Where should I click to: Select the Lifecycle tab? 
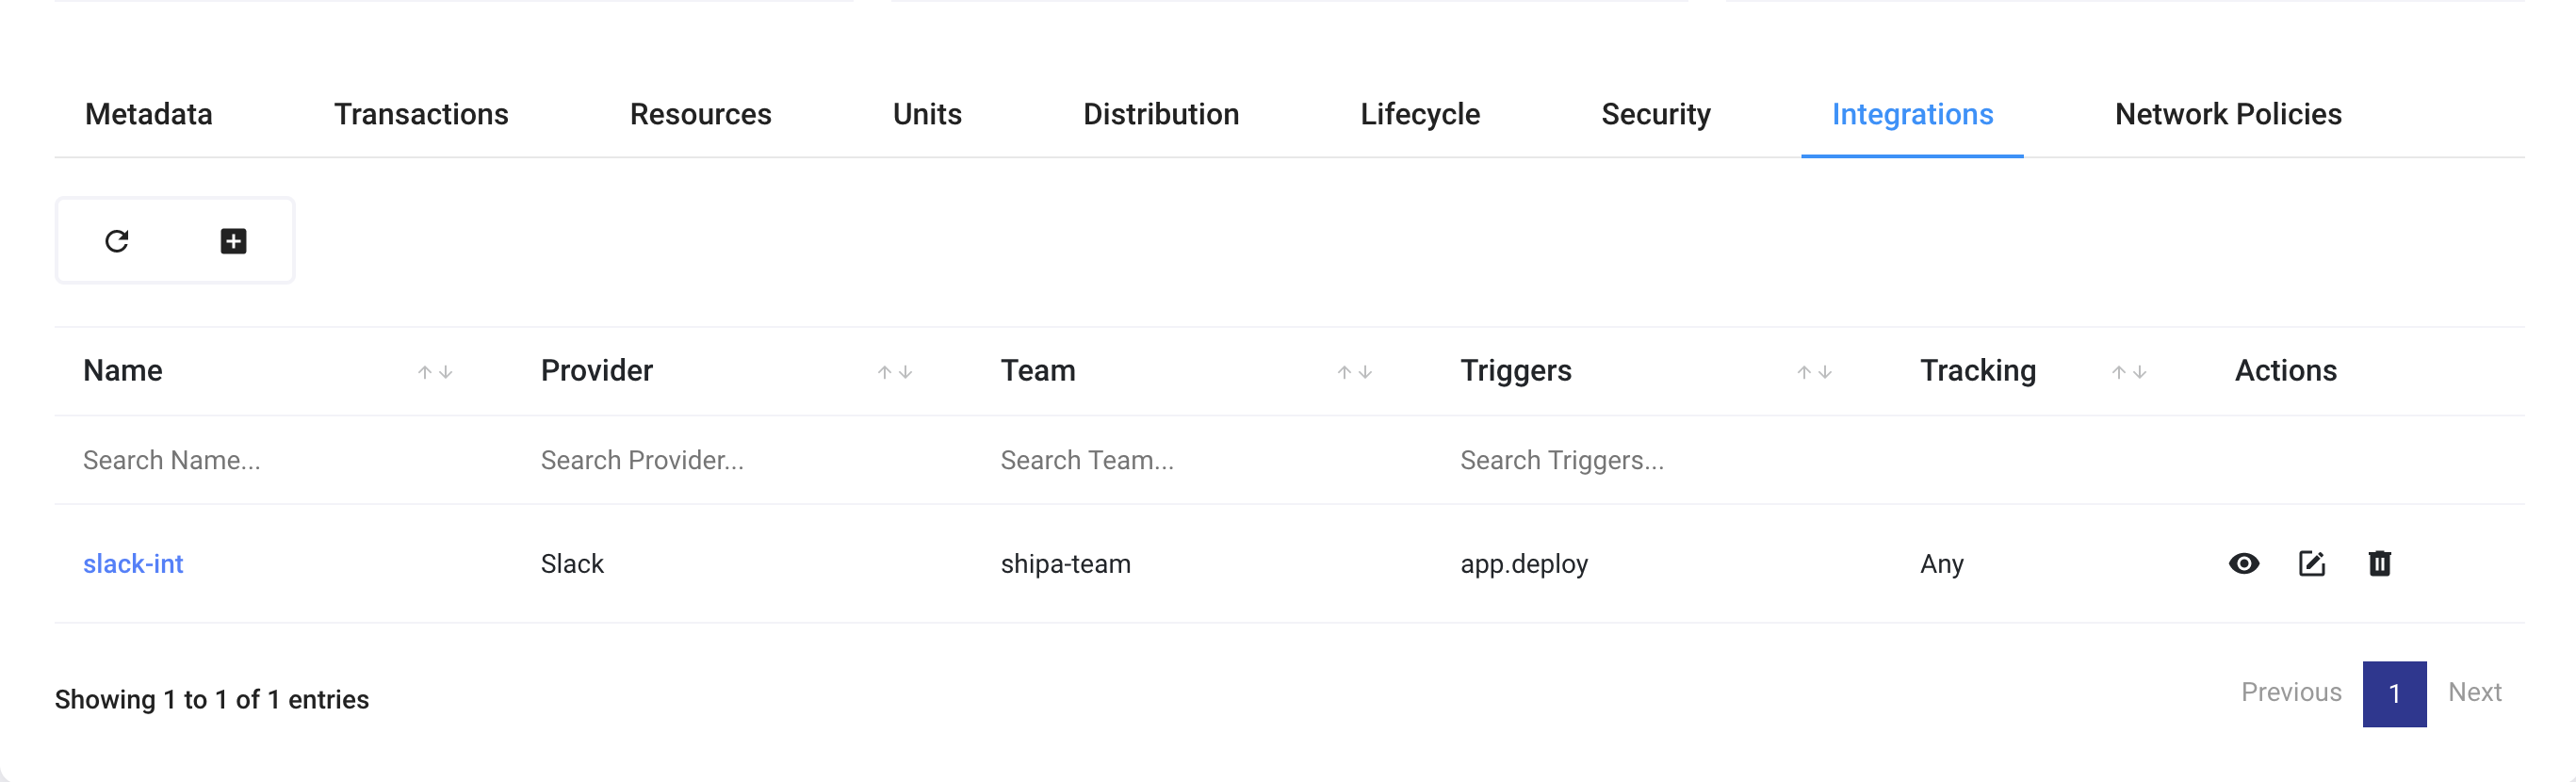(x=1420, y=114)
